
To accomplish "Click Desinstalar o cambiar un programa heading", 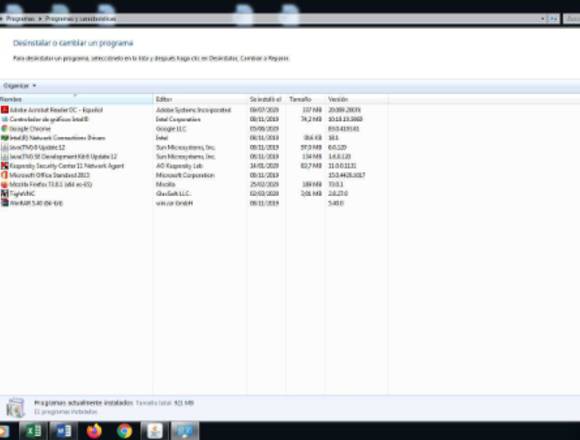I will (73, 43).
